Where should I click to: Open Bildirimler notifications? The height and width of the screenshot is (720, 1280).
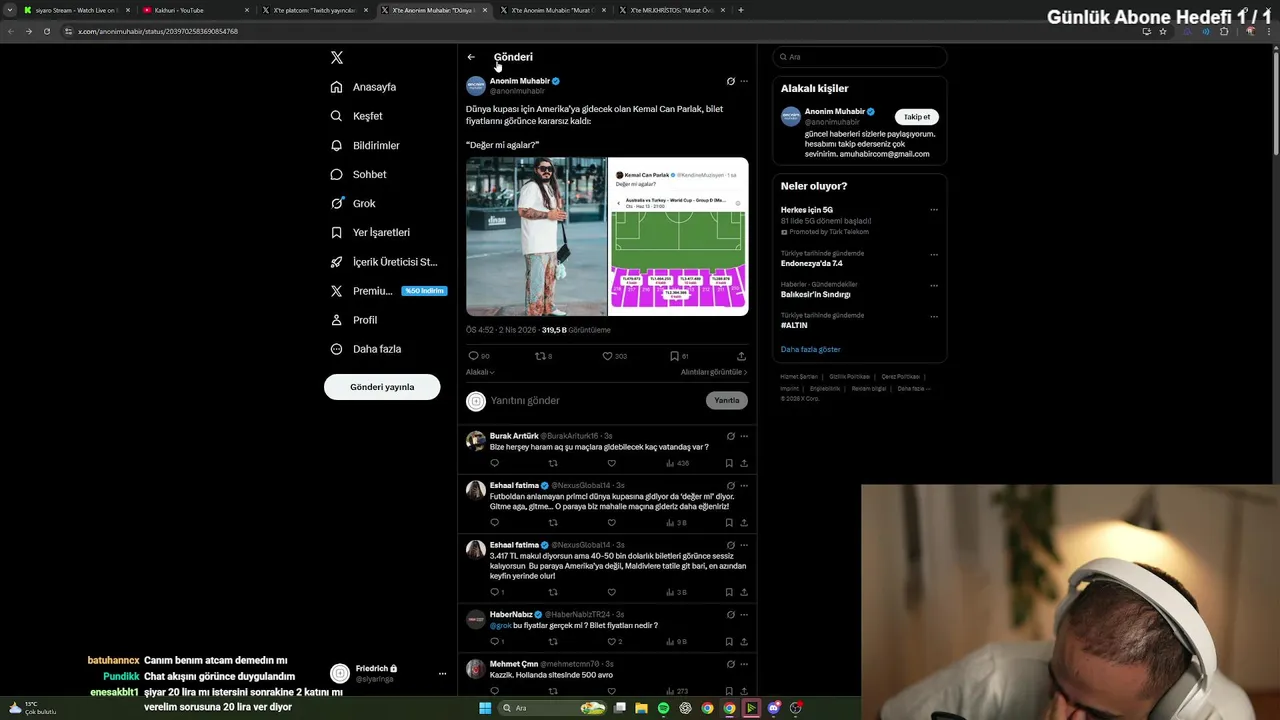[x=365, y=145]
